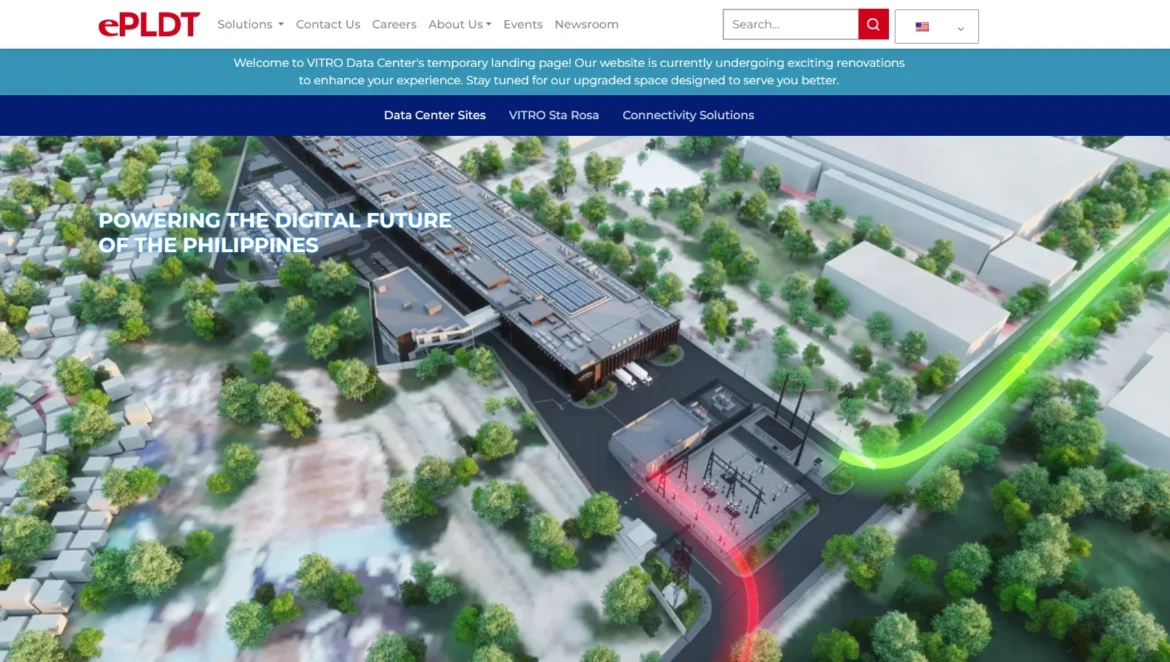
Task: Open the Events page
Action: pos(523,24)
